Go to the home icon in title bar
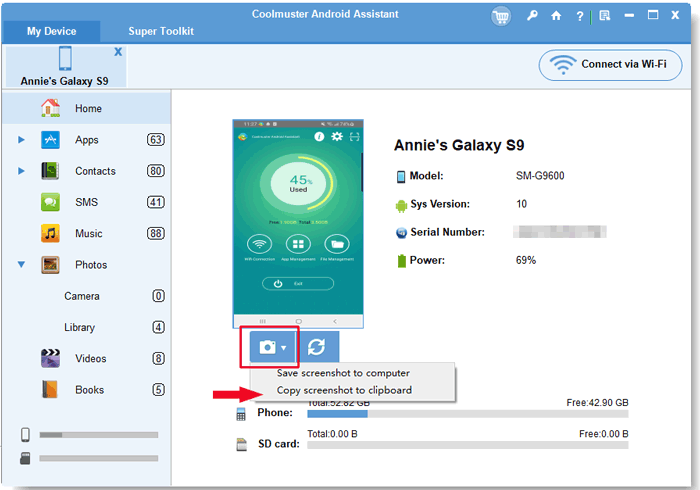This screenshot has height=490, width=700. (x=556, y=16)
